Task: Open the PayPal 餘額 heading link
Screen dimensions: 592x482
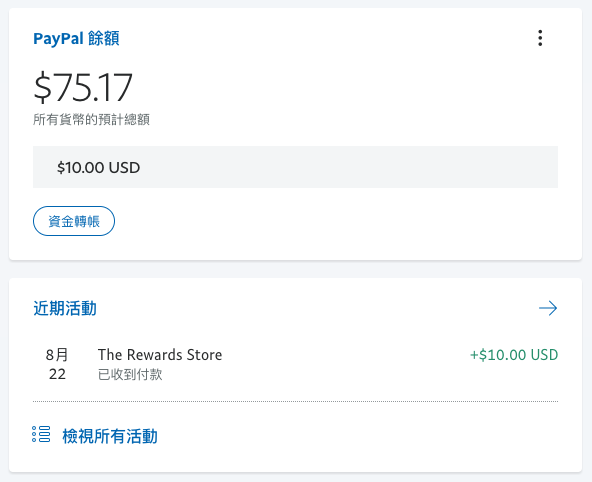Action: [x=76, y=38]
